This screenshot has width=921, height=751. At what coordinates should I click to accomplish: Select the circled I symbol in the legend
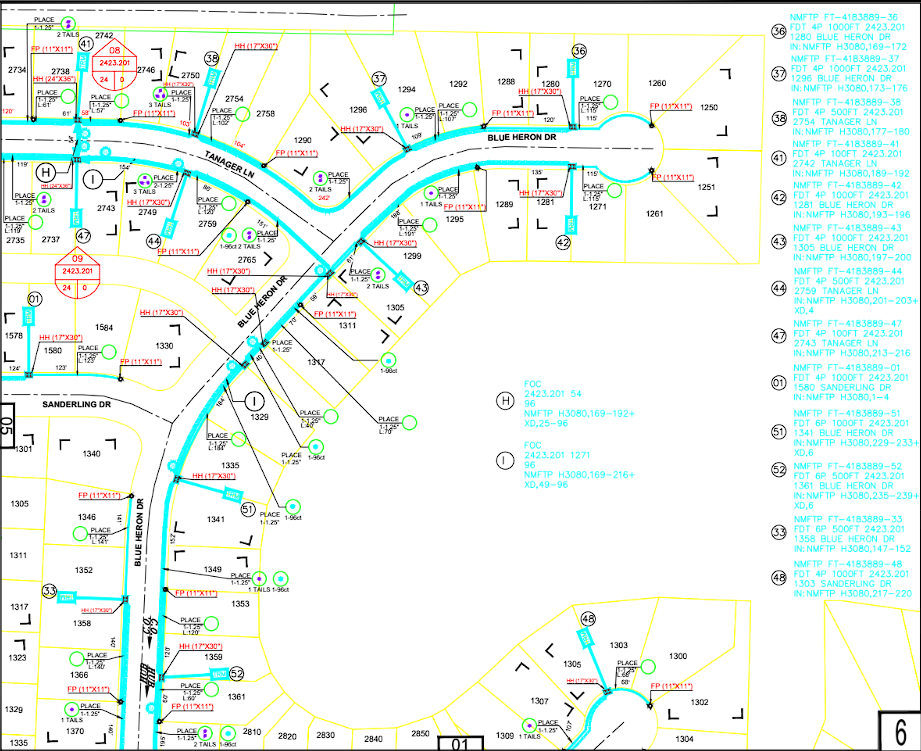[x=505, y=461]
